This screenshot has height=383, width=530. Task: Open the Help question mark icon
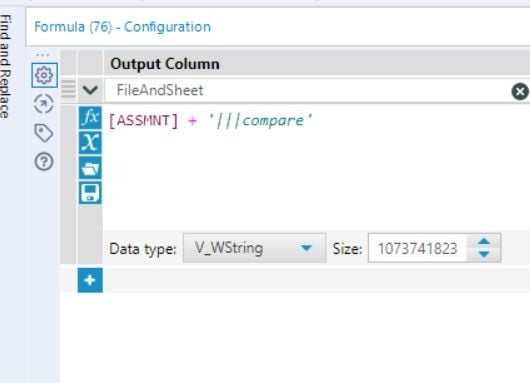44,162
